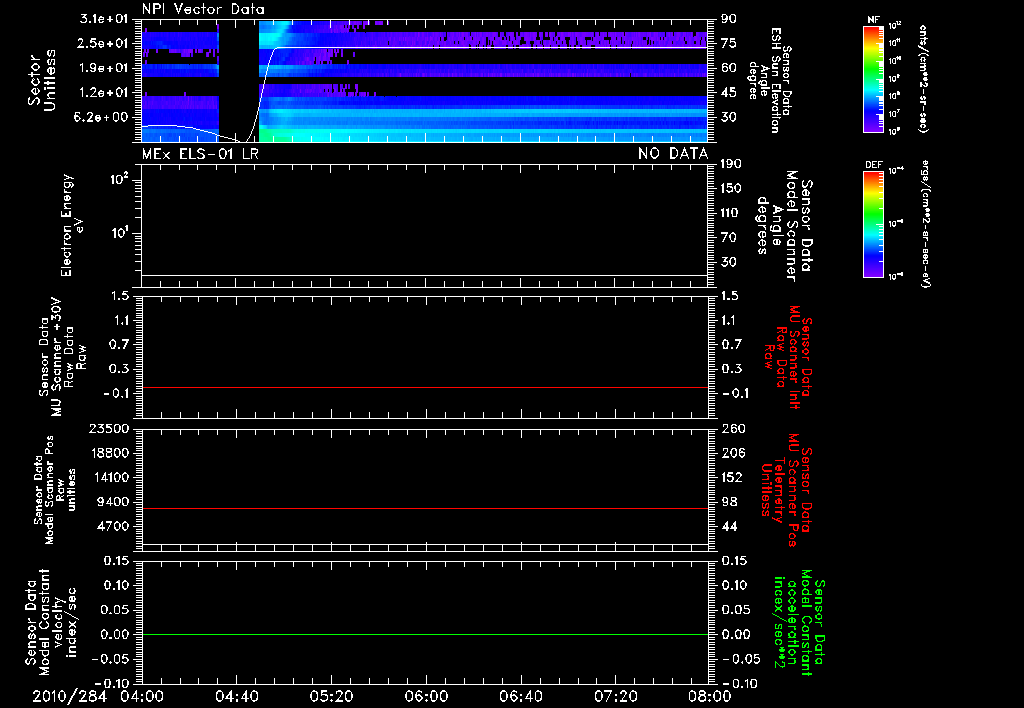Click the red line in MU Scanner +30V panel

[x=425, y=387]
